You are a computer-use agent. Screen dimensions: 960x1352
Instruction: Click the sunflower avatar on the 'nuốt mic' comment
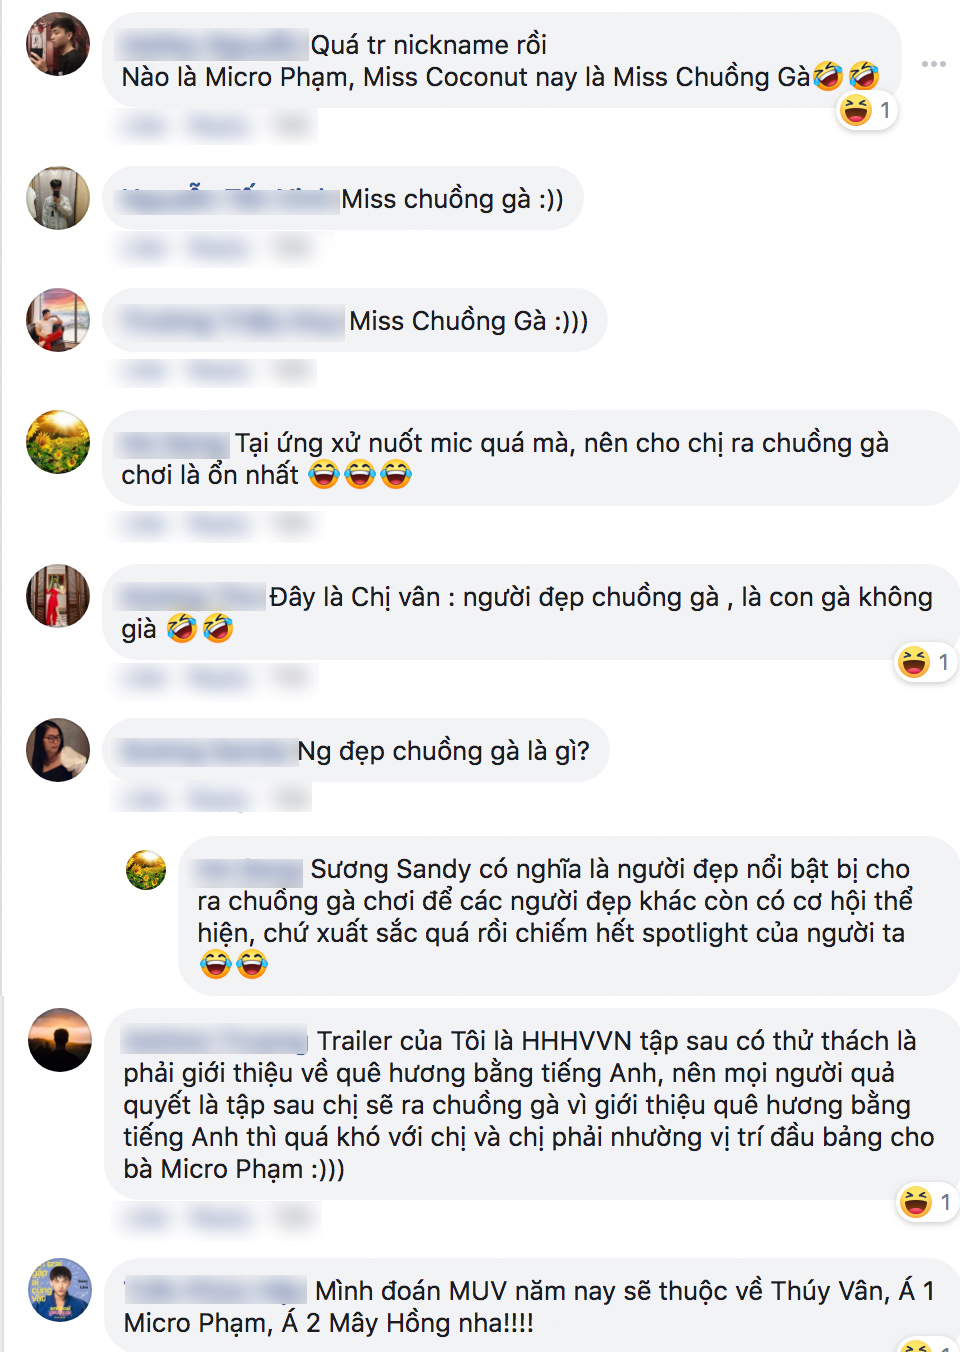pos(58,442)
